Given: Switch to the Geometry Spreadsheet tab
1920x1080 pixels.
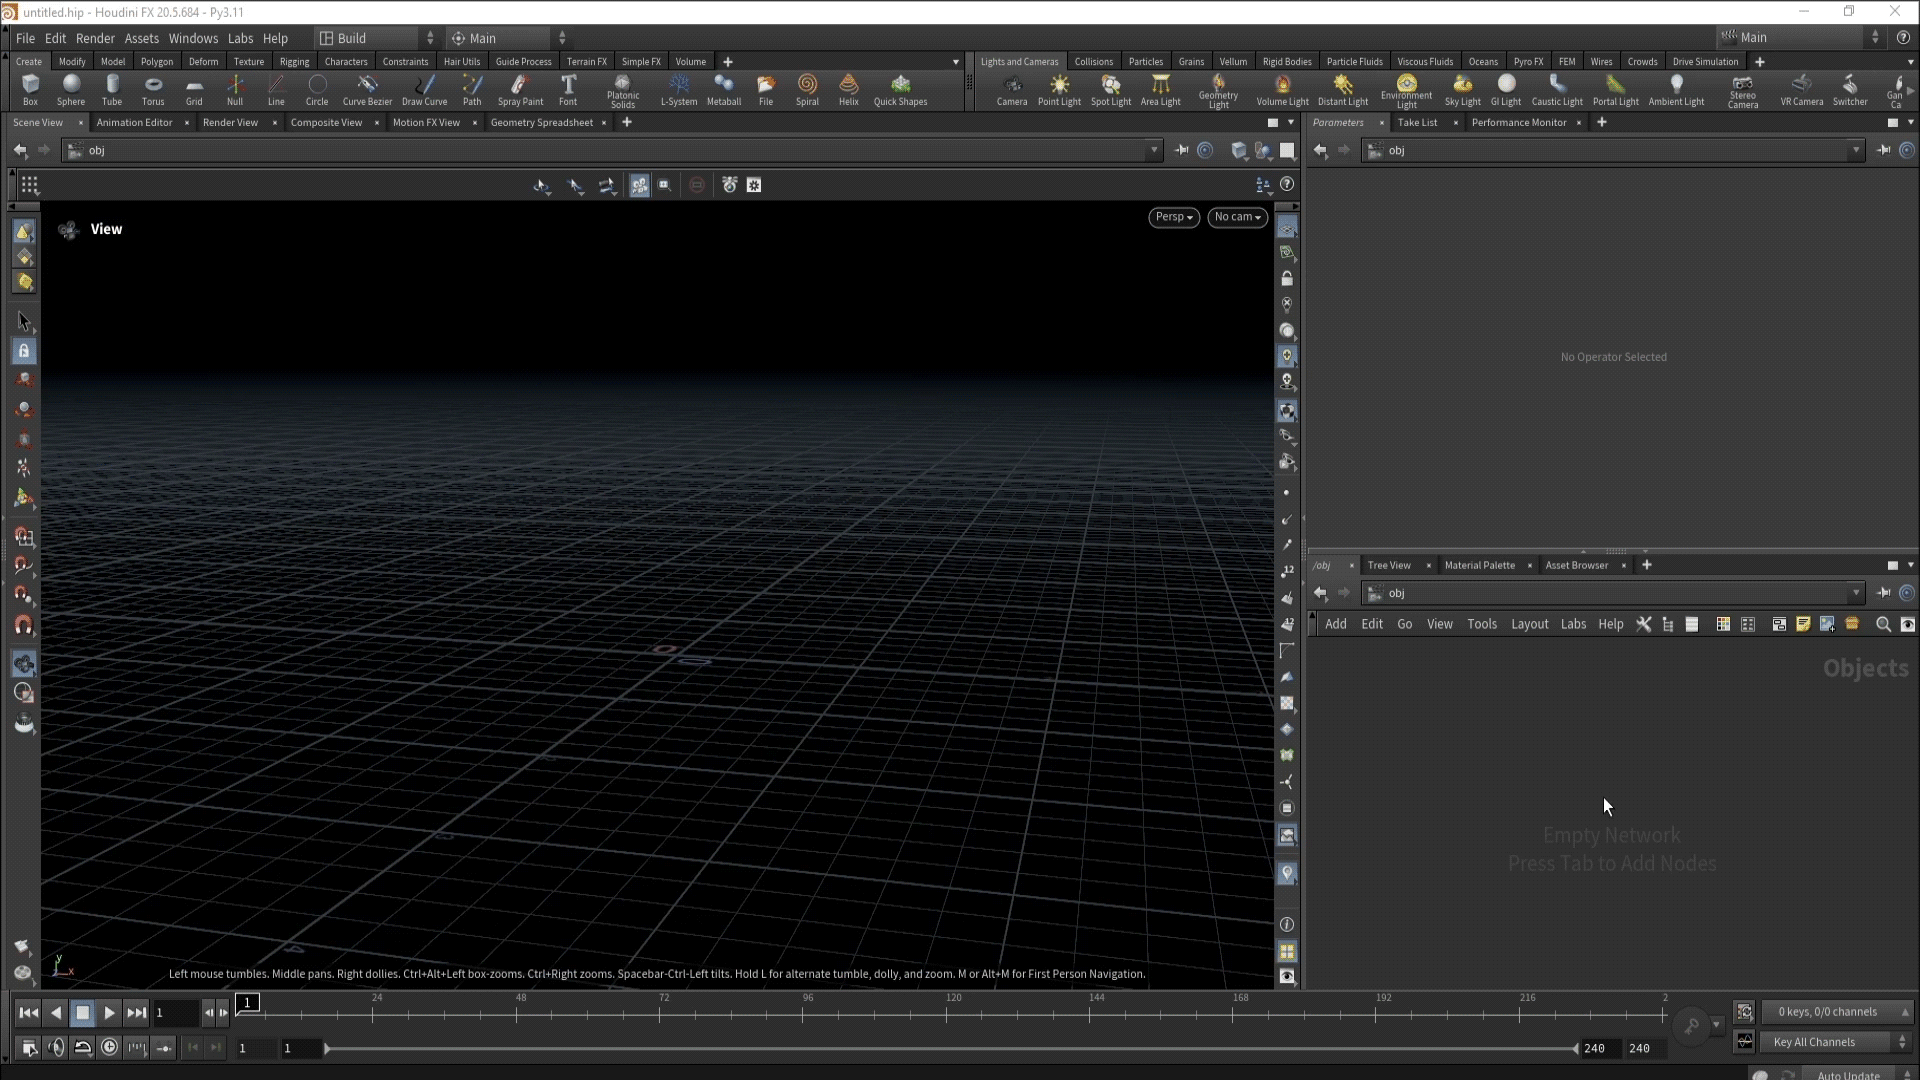Looking at the screenshot, I should coord(541,122).
